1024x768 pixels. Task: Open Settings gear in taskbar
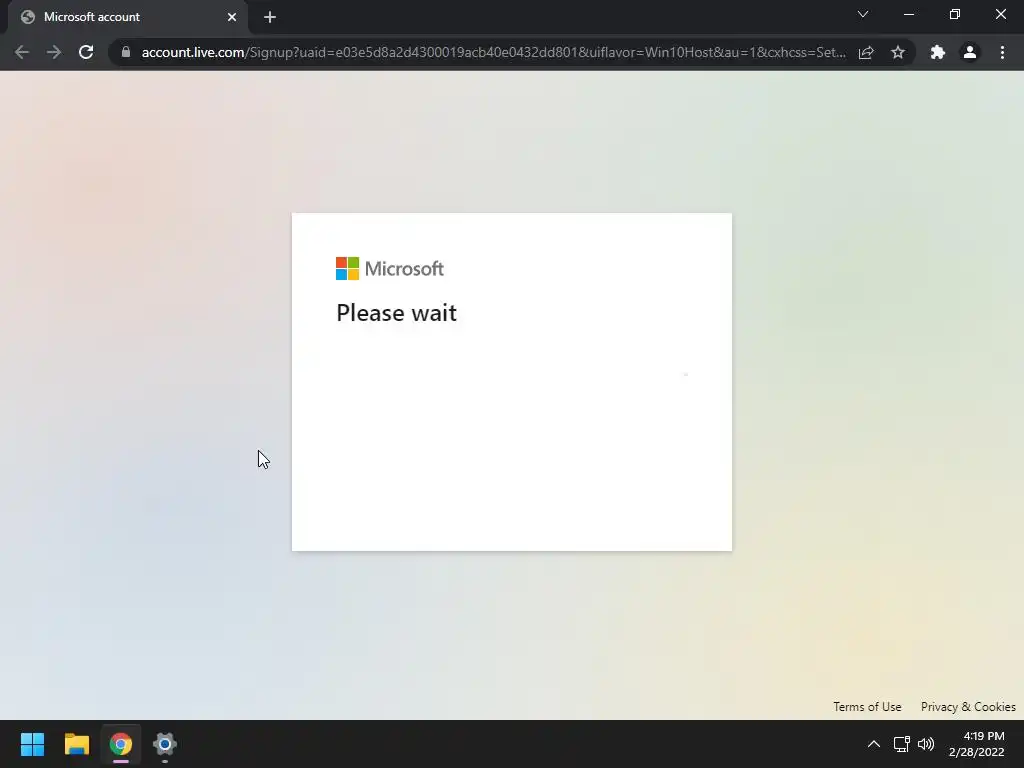pyautogui.click(x=165, y=744)
